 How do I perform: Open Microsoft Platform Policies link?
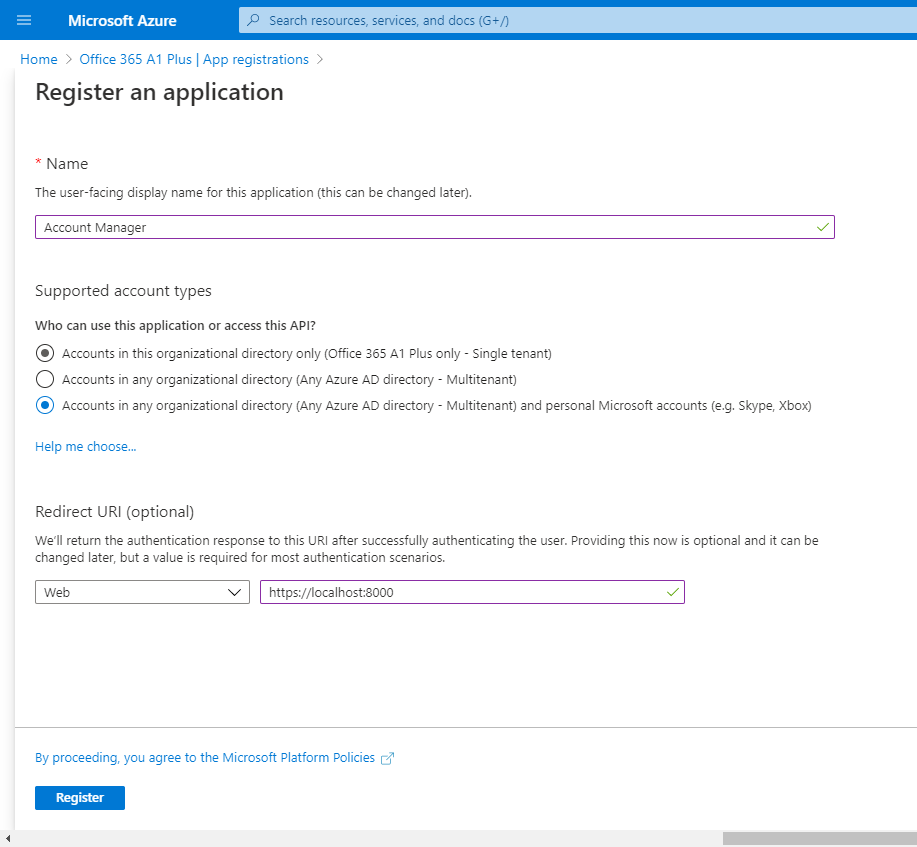coord(205,758)
